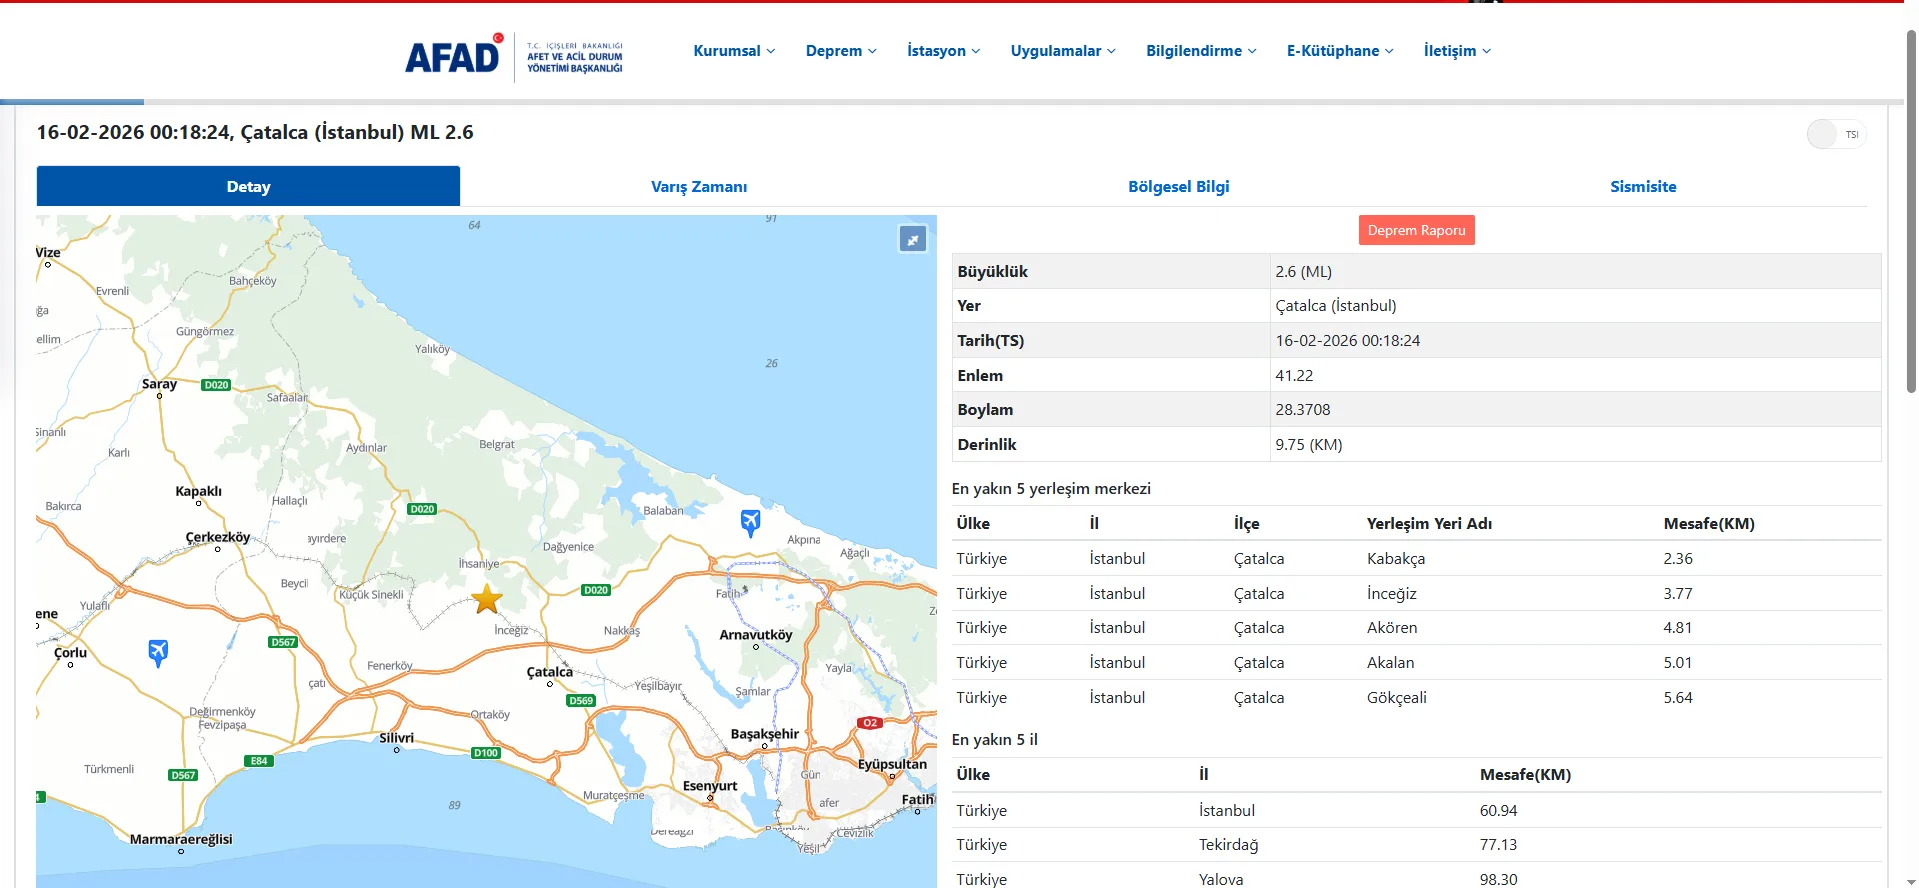
Task: Switch to the Varış Zamanı tab
Action: 698,187
